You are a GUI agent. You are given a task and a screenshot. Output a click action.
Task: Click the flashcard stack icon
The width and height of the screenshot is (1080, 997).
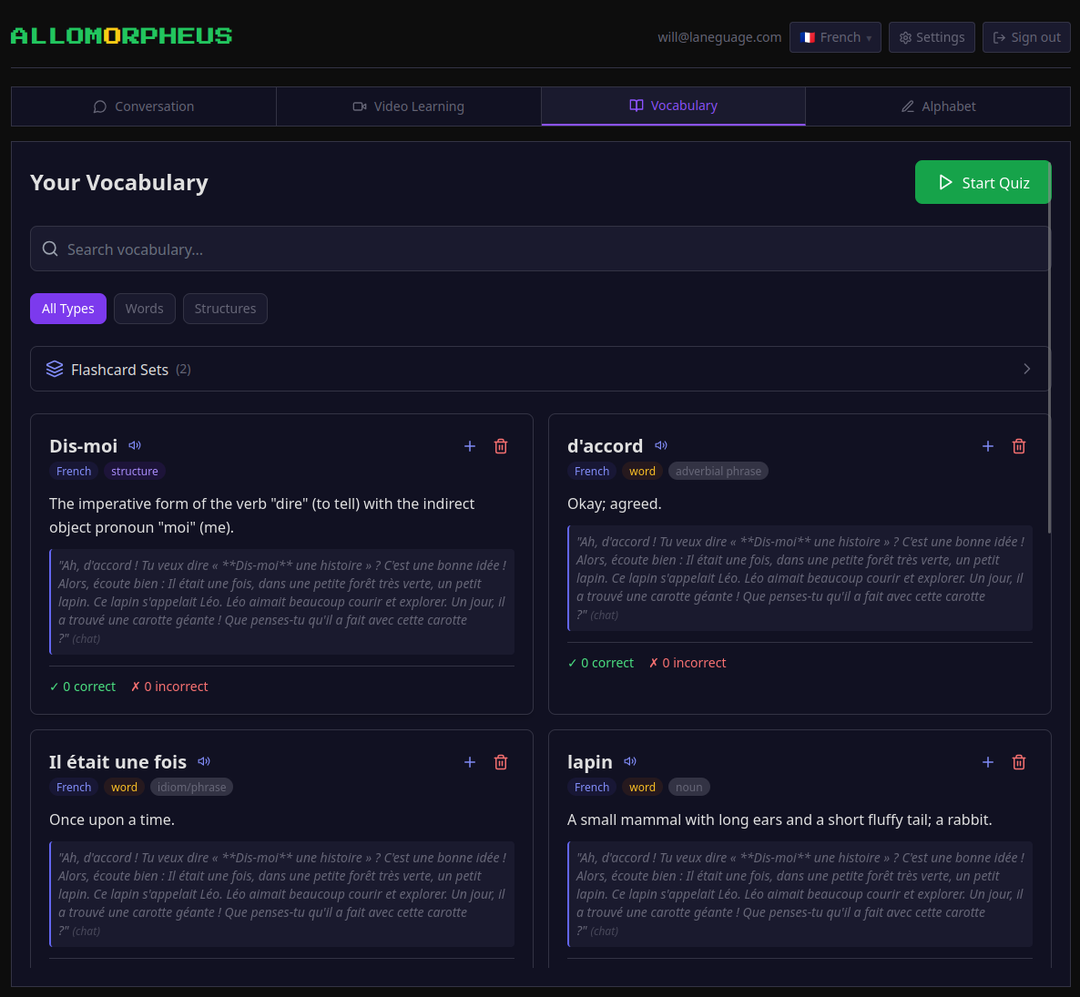coord(53,369)
